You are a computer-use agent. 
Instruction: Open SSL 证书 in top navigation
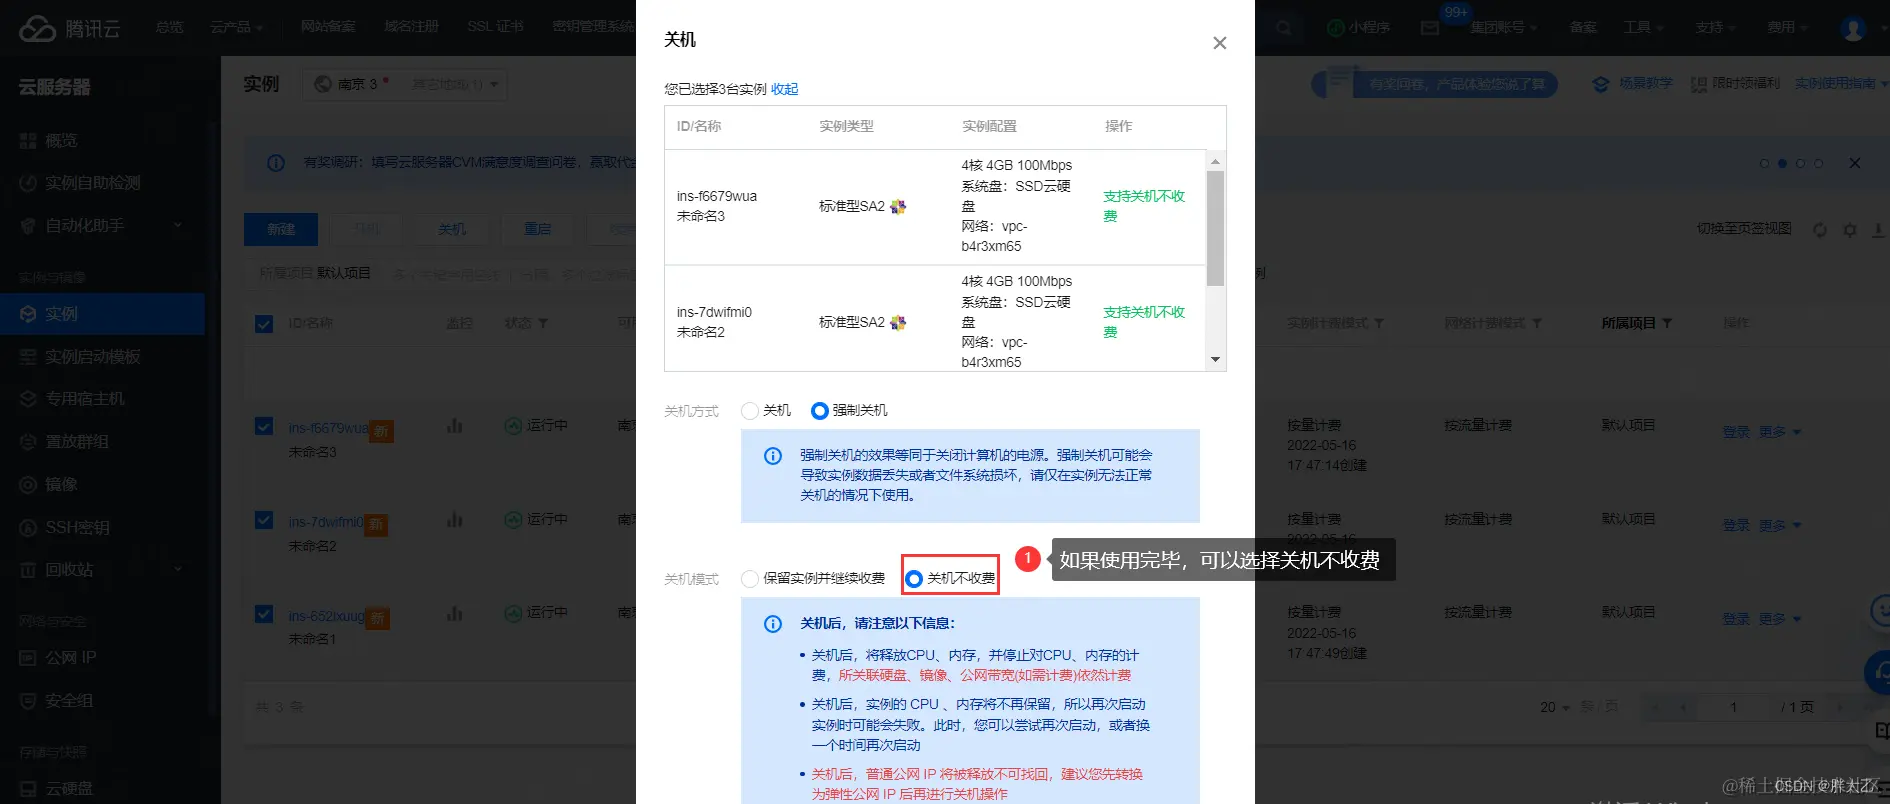pos(495,26)
